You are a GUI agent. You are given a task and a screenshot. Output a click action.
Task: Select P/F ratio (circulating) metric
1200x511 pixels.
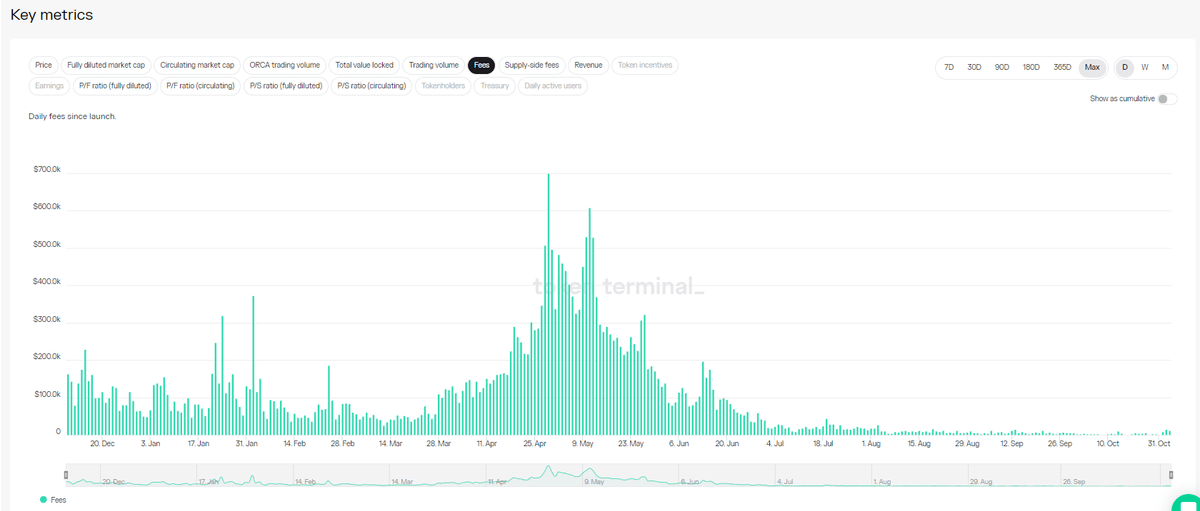(x=200, y=86)
